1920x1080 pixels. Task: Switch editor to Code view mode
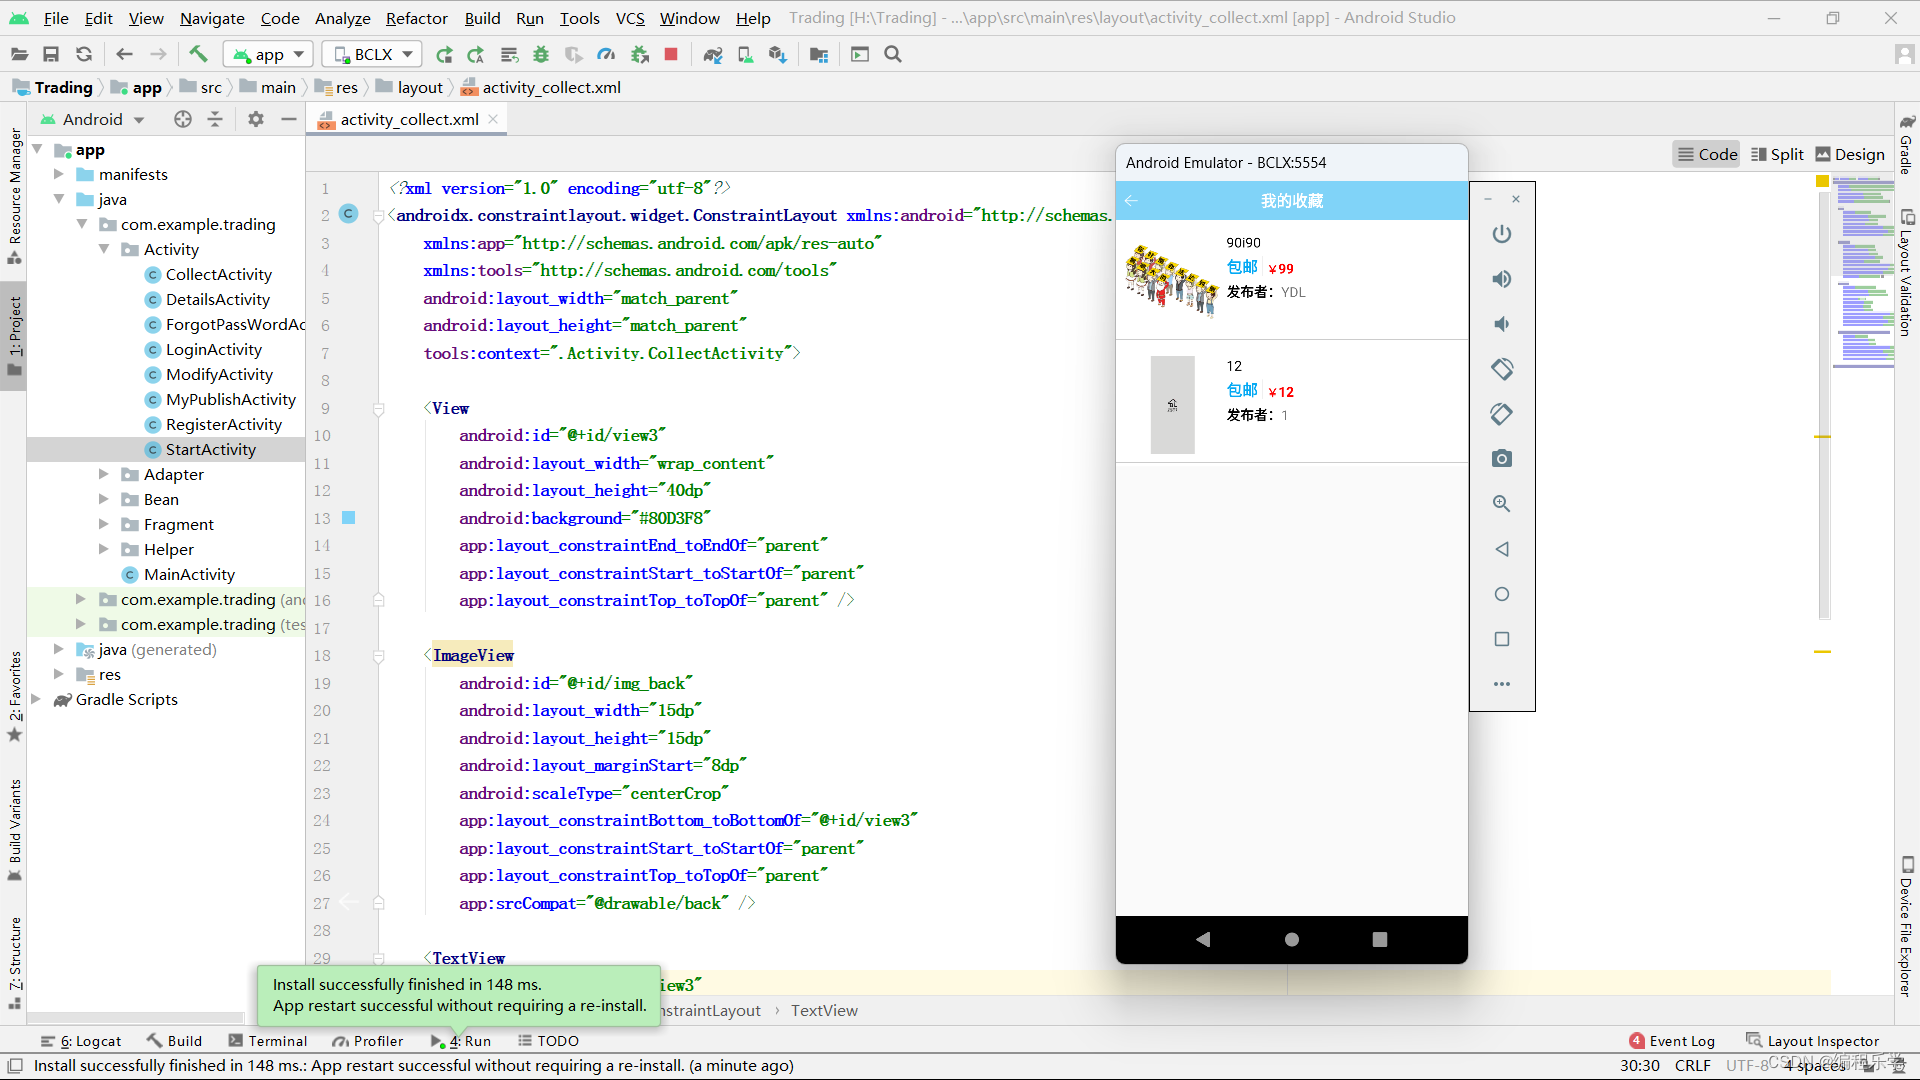[x=1707, y=154]
